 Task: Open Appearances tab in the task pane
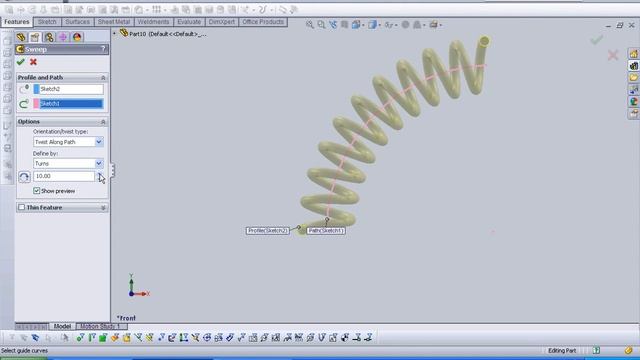pos(633,101)
